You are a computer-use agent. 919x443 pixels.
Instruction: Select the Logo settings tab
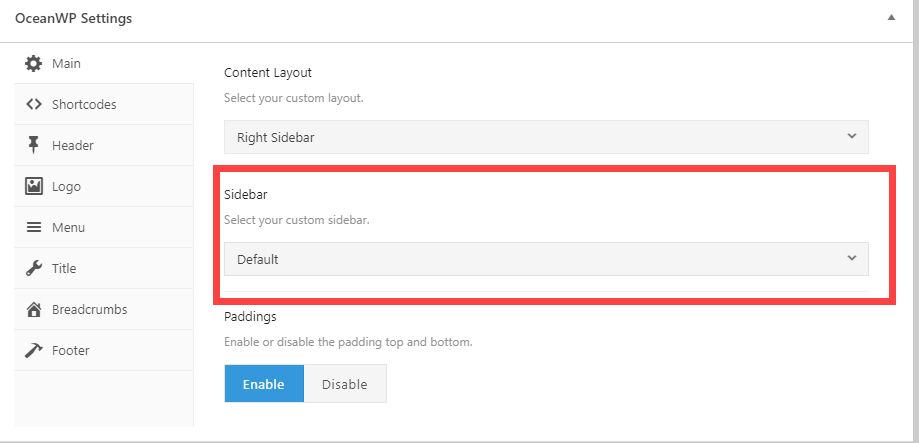tap(104, 186)
